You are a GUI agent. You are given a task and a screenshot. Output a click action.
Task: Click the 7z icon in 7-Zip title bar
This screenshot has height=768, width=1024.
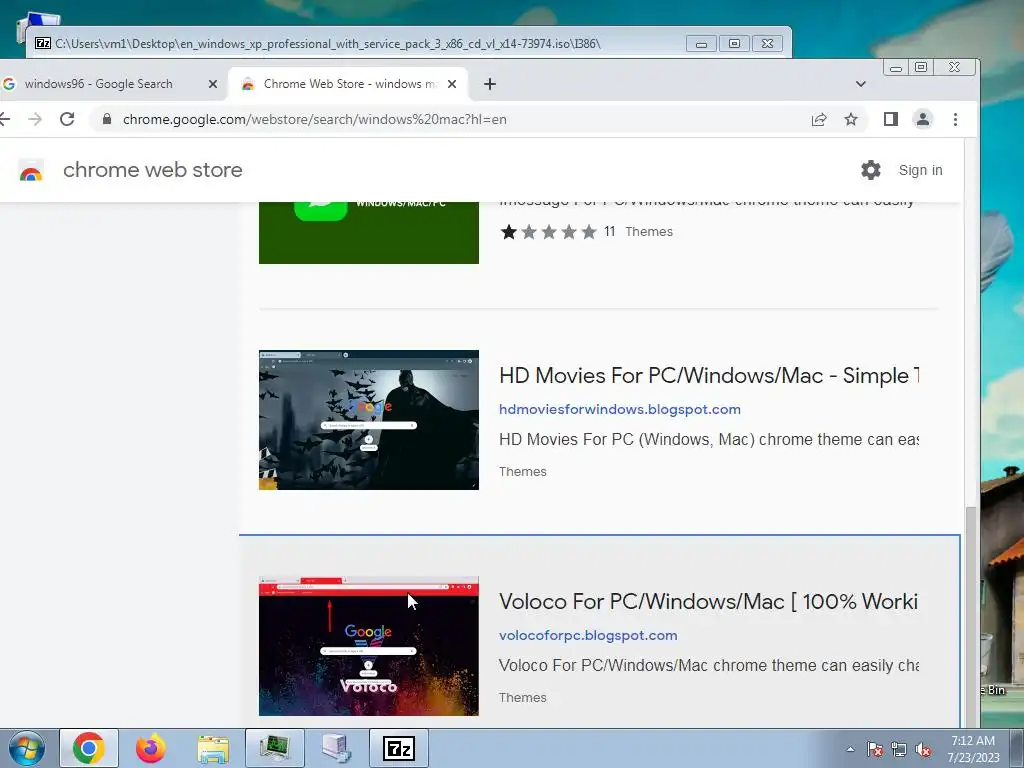(x=43, y=44)
